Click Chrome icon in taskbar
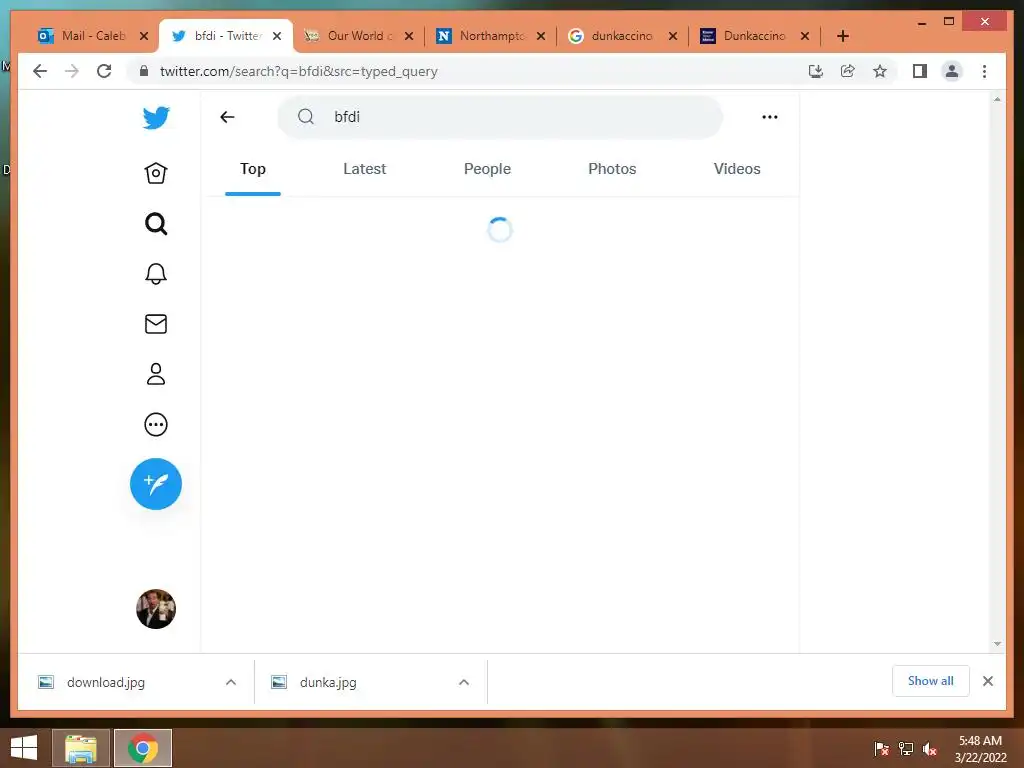The image size is (1024, 768). pyautogui.click(x=143, y=748)
